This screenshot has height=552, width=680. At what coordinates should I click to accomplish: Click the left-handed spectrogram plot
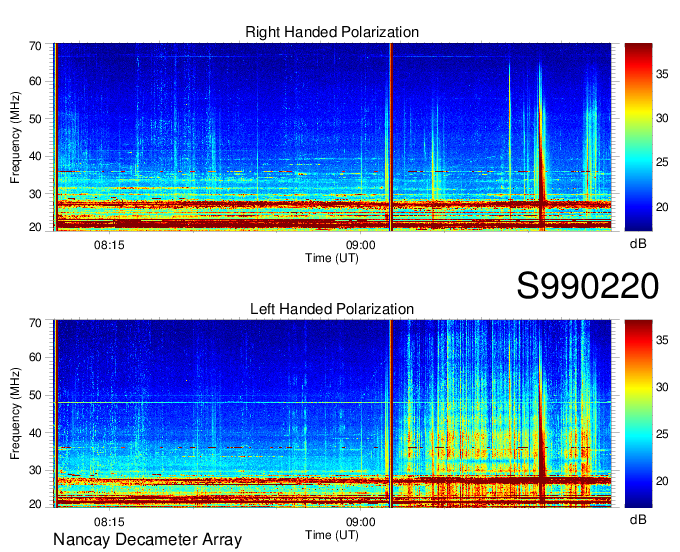pos(332,414)
